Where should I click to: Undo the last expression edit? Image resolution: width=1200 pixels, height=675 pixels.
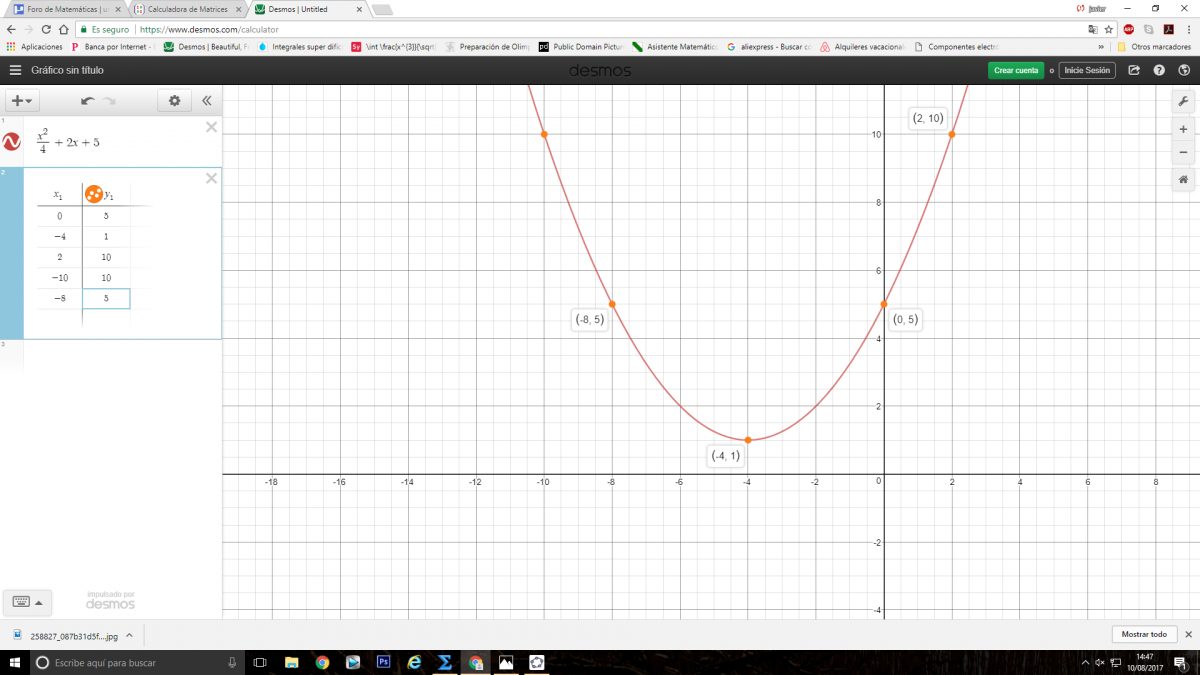tap(87, 101)
